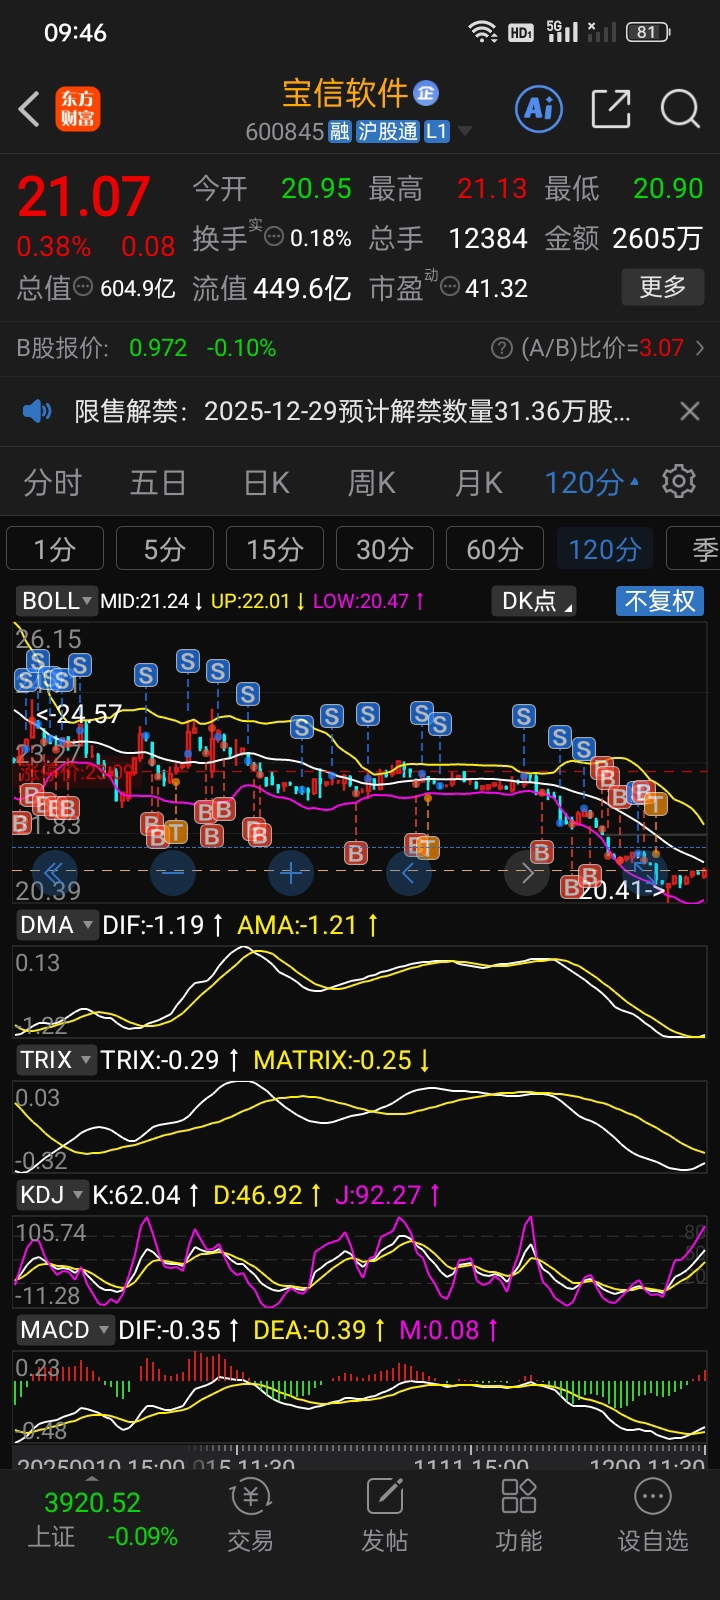
Task: Switch to the 日K tab
Action: [x=266, y=483]
